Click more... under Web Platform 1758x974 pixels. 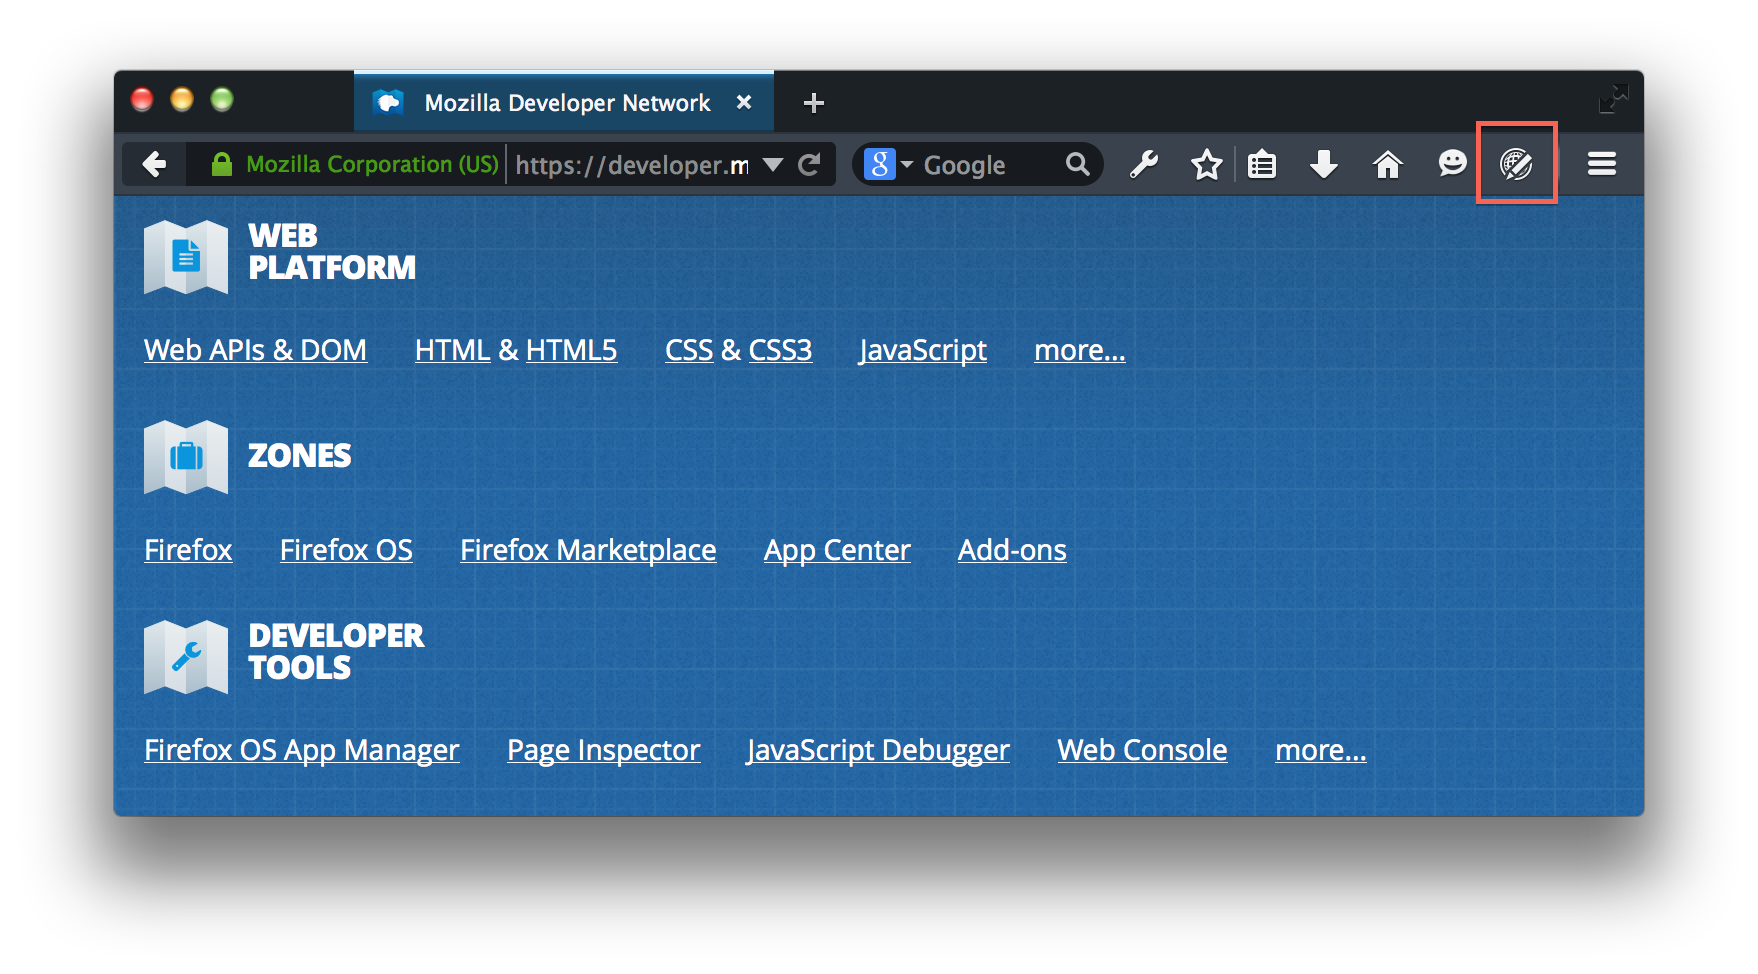coord(1080,351)
